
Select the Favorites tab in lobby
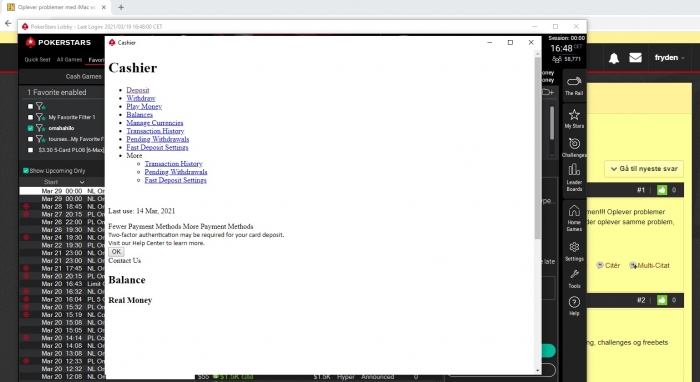pos(96,60)
